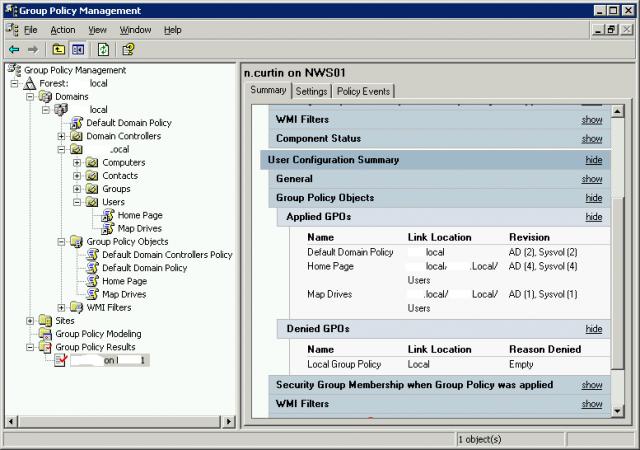This screenshot has width=640, height=450.
Task: Hide the Group Policy Objects section in the report
Action: pyautogui.click(x=594, y=198)
